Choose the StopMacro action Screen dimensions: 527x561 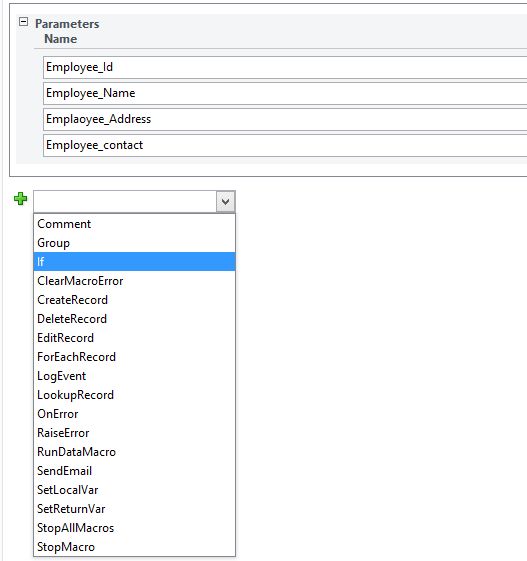(135, 547)
